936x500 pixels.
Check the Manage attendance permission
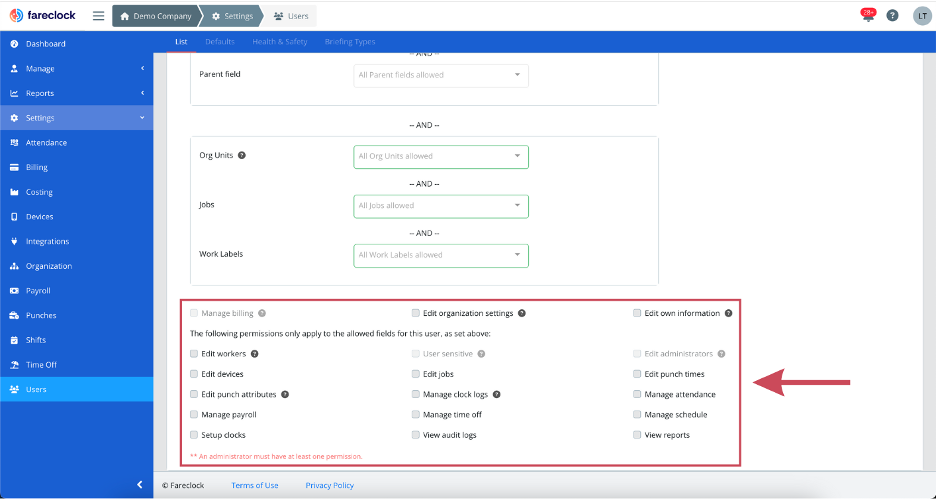637,394
